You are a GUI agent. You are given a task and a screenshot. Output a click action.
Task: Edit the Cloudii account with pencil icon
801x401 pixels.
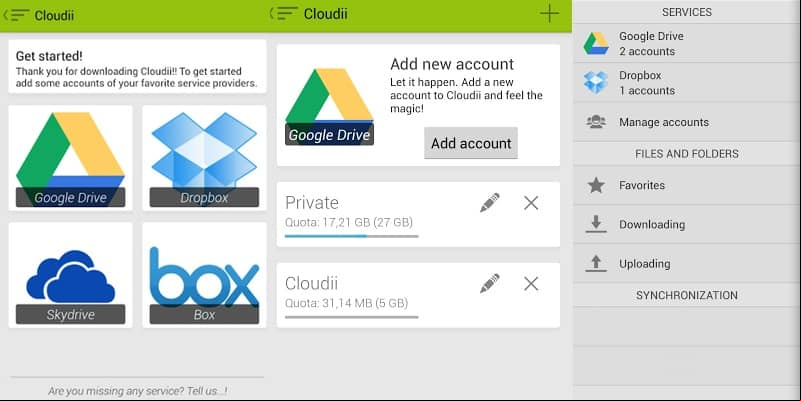coord(490,284)
